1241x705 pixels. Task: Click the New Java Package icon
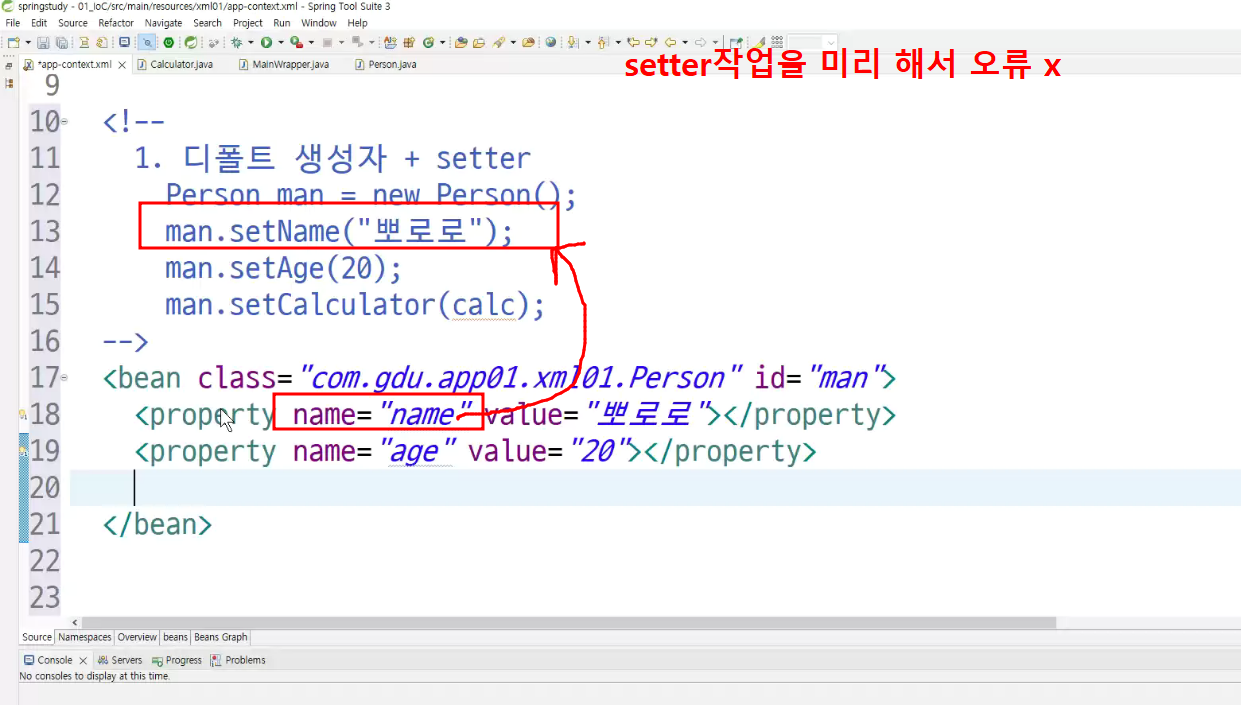pos(409,42)
